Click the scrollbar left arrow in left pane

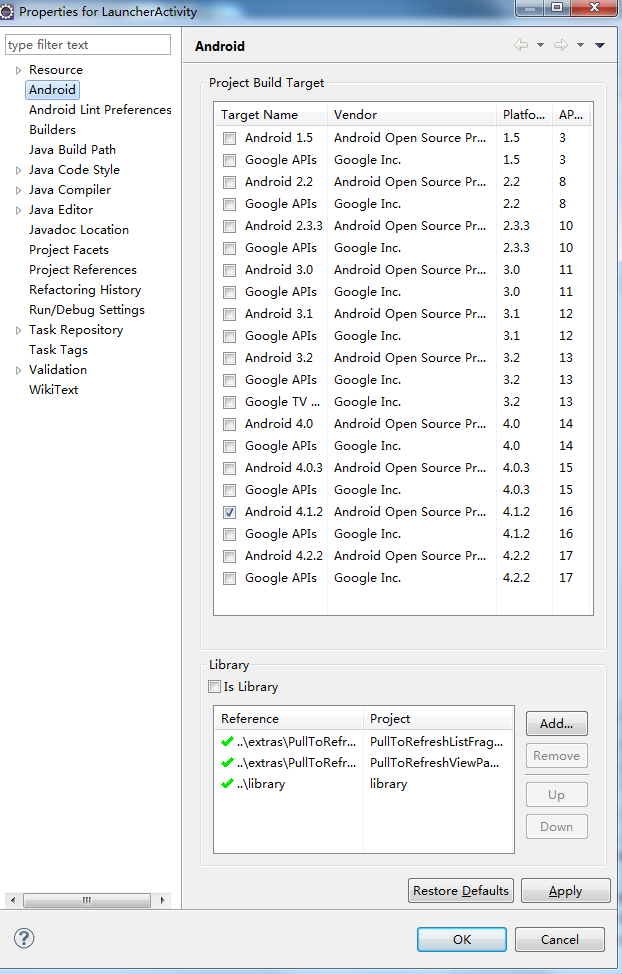click(x=12, y=899)
